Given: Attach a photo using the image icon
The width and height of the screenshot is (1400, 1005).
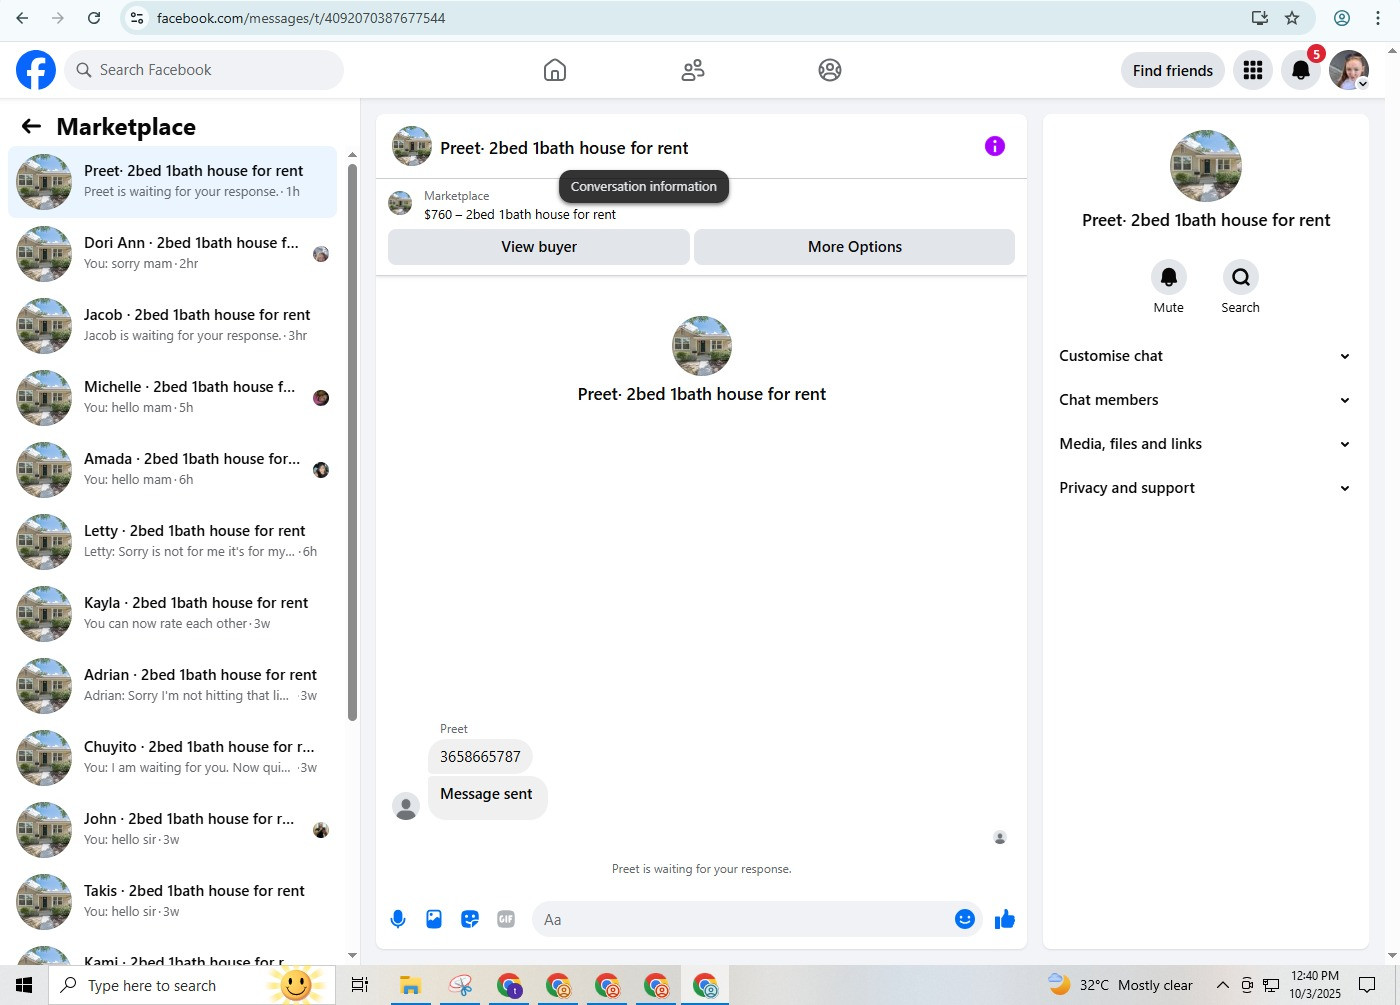Looking at the screenshot, I should pyautogui.click(x=434, y=919).
